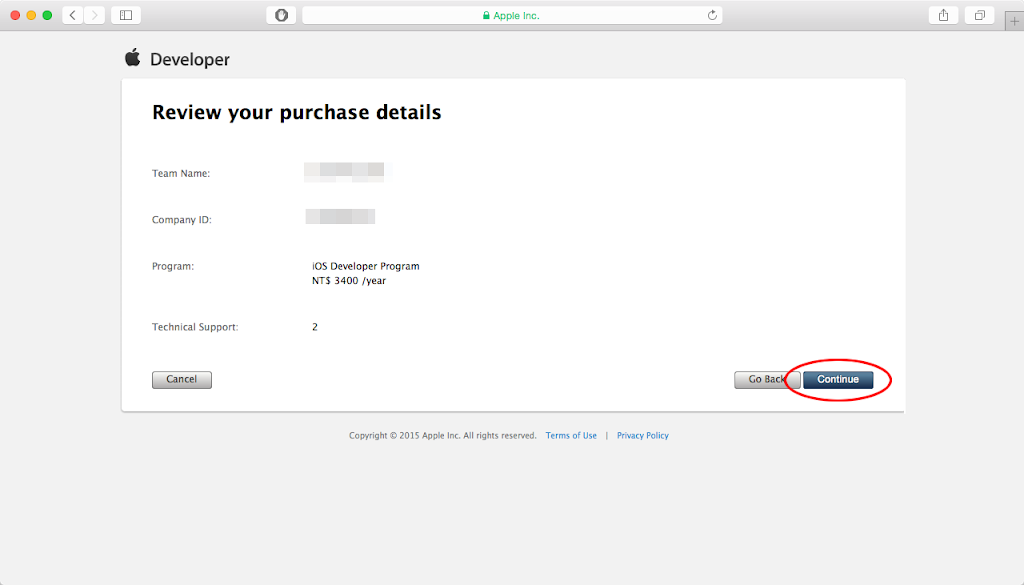The width and height of the screenshot is (1024, 585).
Task: Cancel the purchase review
Action: point(182,380)
